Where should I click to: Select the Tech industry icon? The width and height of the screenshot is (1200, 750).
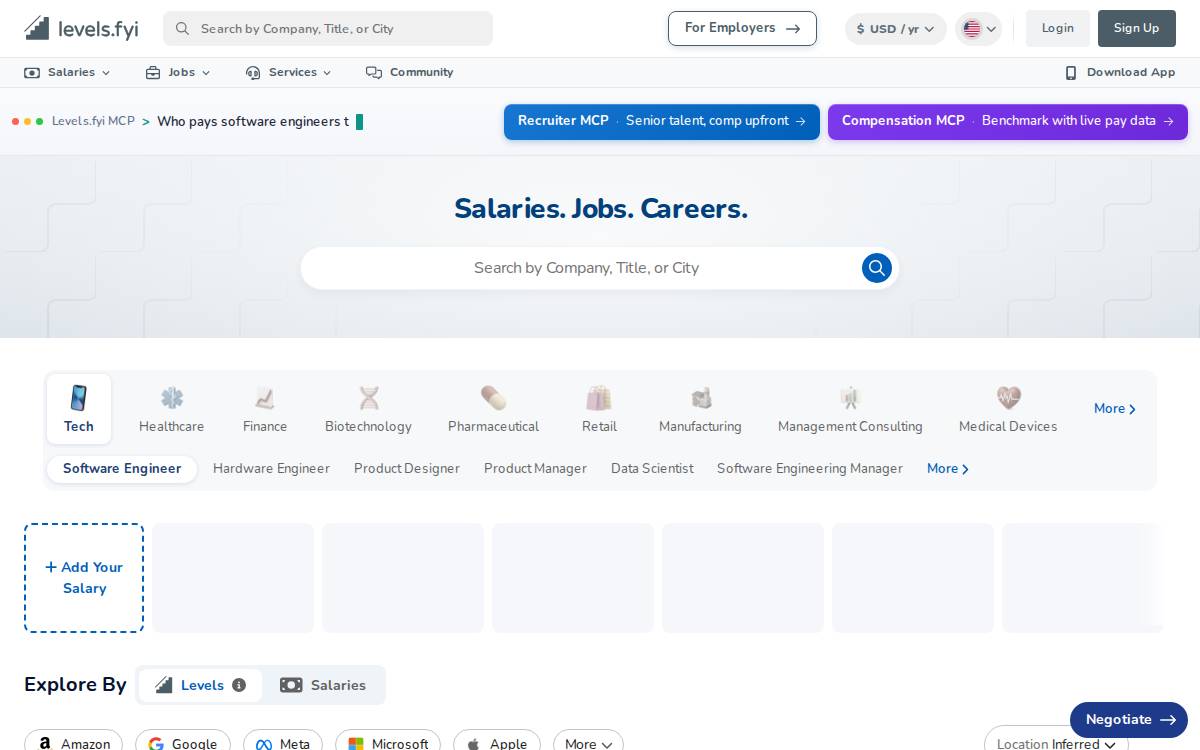click(79, 409)
